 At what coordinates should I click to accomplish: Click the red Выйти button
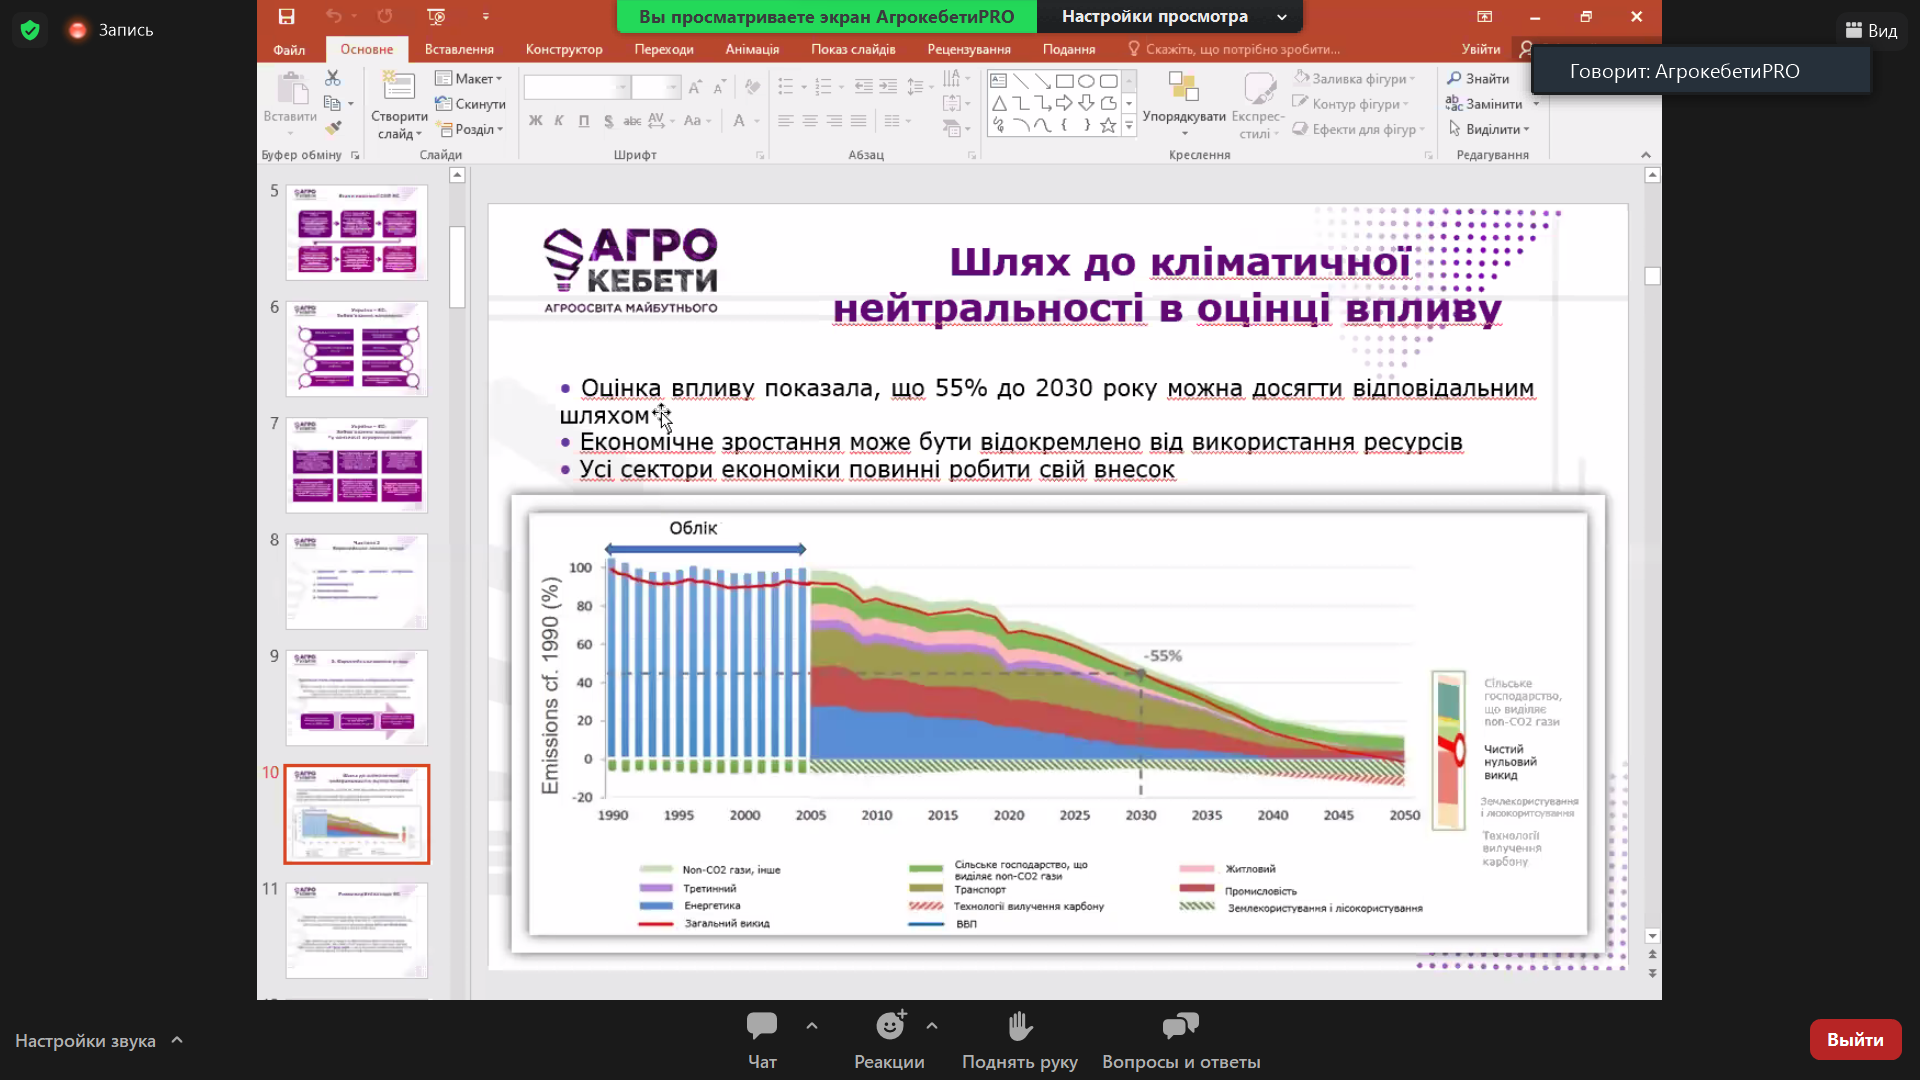coord(1854,1040)
